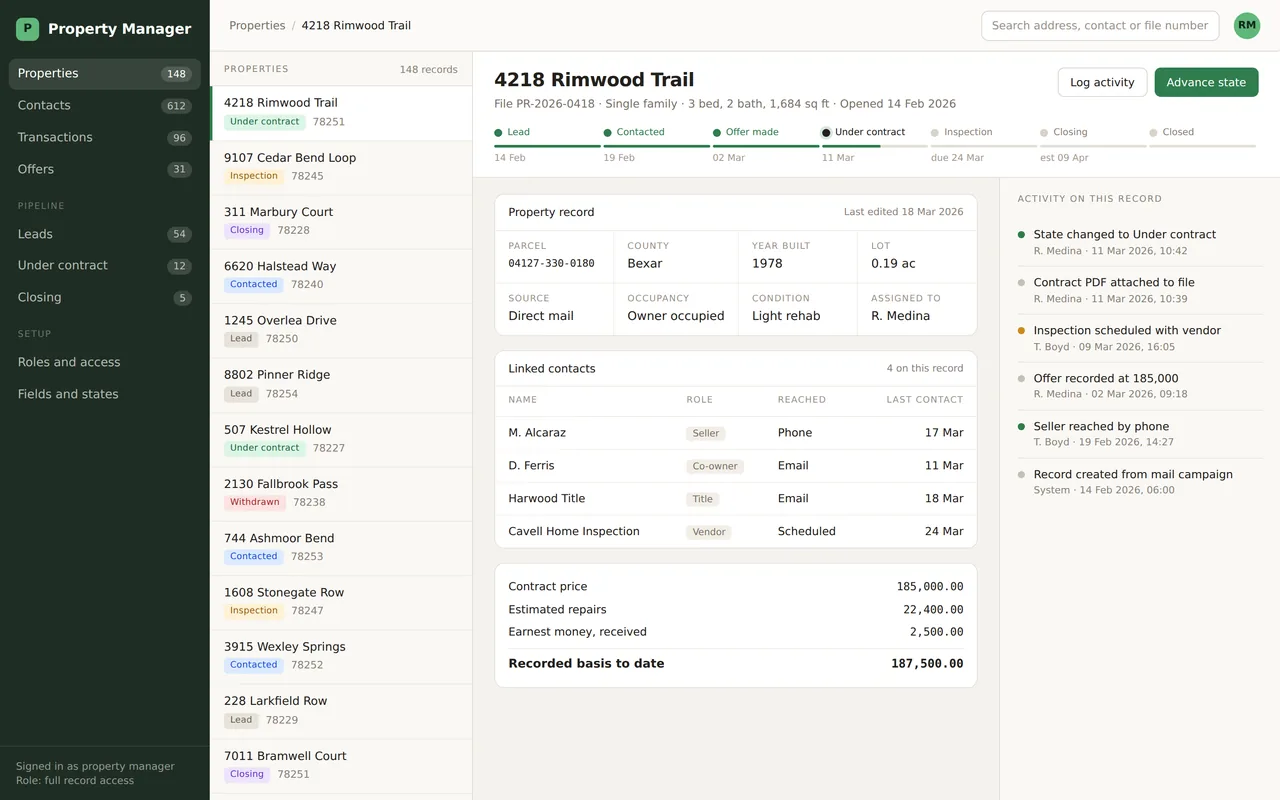The height and width of the screenshot is (800, 1280).
Task: Select 228 Larkfield Row property
Action: [341, 711]
